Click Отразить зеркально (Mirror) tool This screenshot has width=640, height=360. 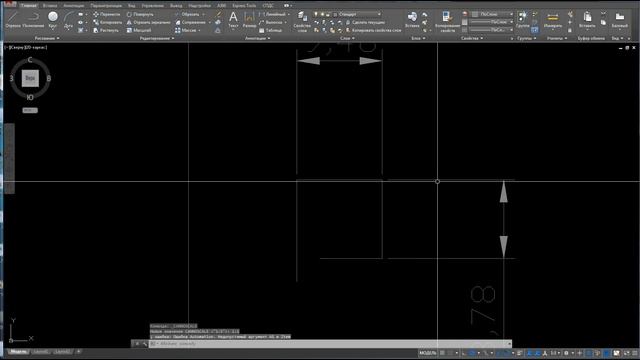point(149,22)
